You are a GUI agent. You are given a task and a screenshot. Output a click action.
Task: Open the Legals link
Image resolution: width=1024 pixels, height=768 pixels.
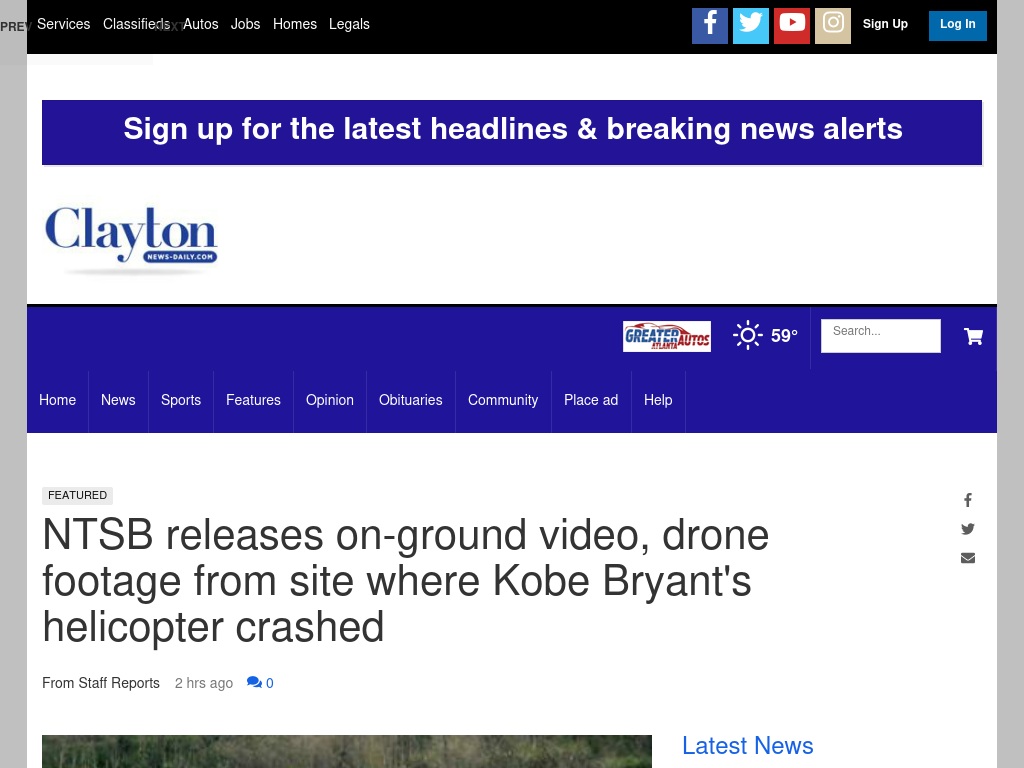click(x=349, y=24)
